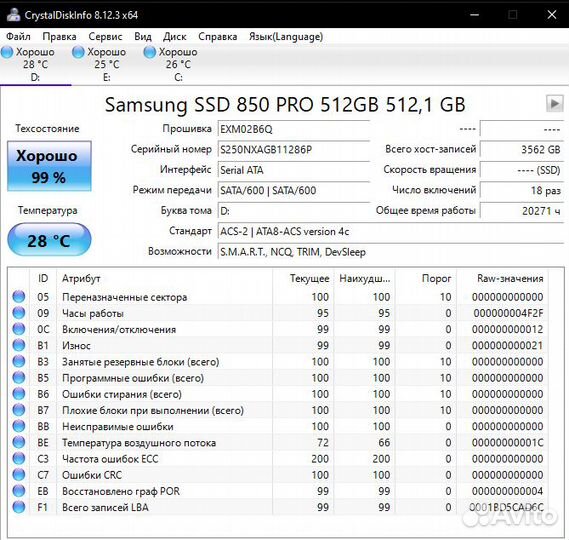Open the Справка menu
Viewport: 569px width, 540px height.
coord(218,37)
